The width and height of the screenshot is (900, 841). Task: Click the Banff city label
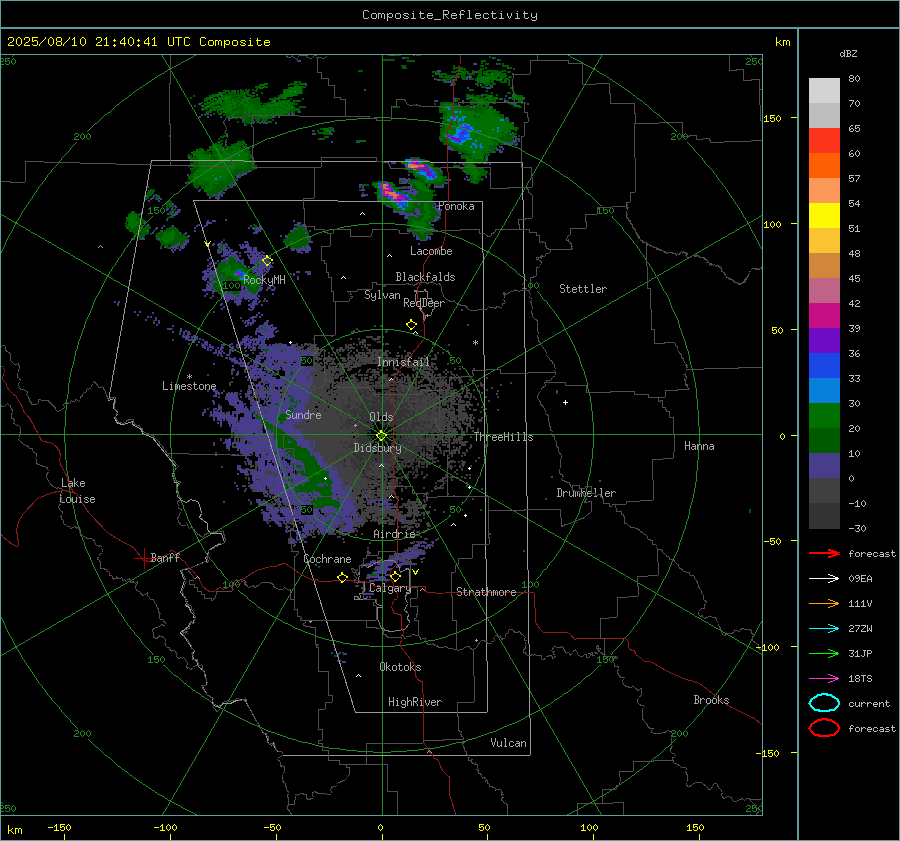pyautogui.click(x=165, y=558)
